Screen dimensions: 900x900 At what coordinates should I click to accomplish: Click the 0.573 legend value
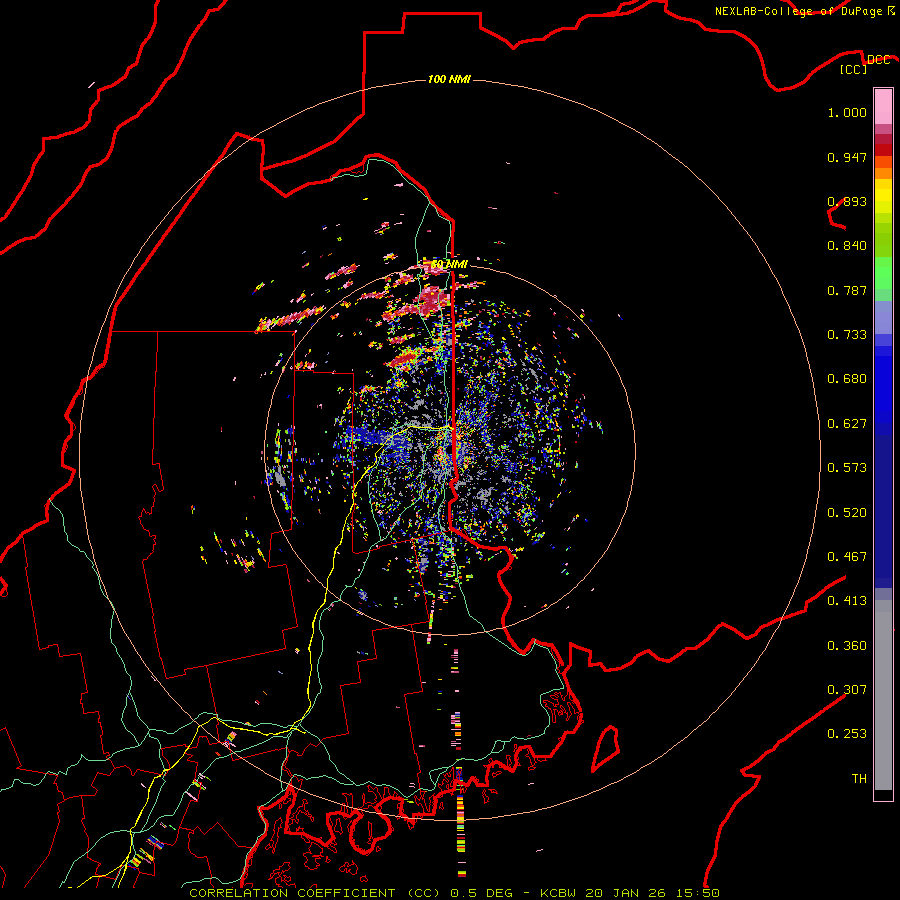[847, 468]
